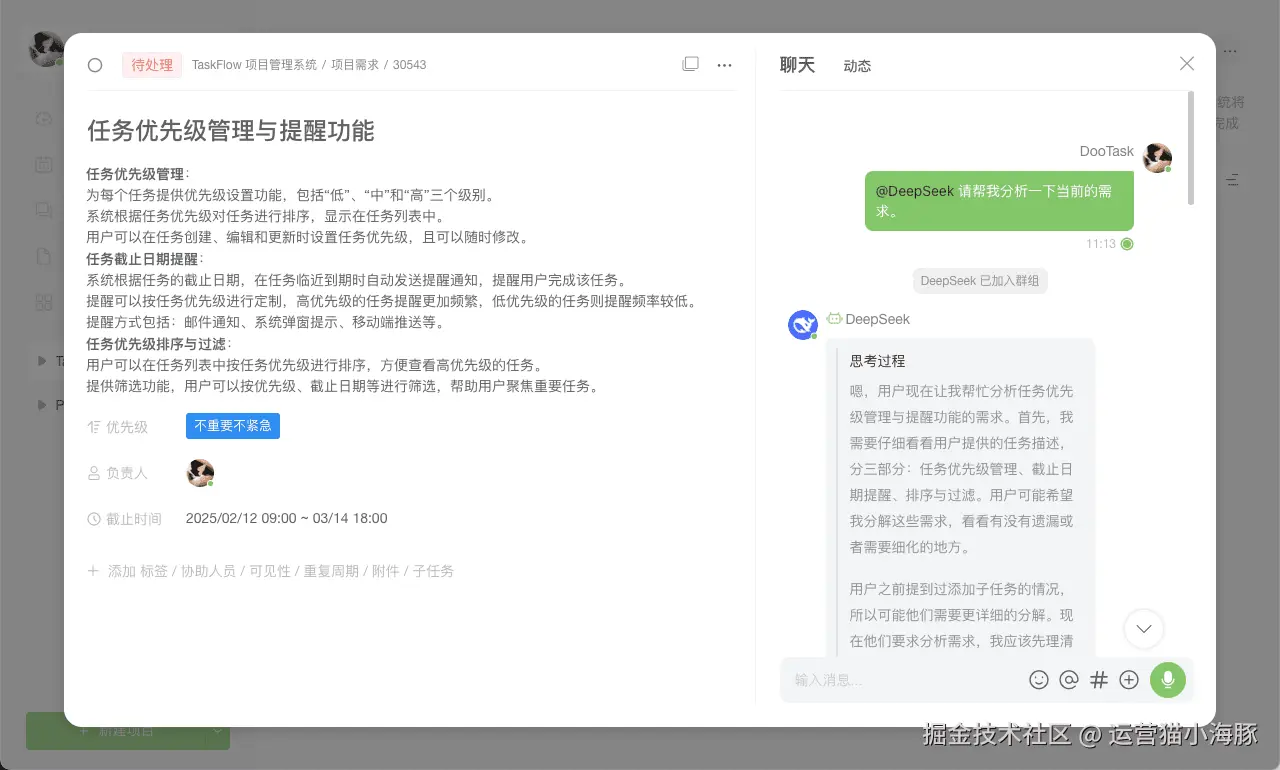The height and width of the screenshot is (770, 1280).
Task: Add 协助人员 to the task
Action: tap(208, 571)
